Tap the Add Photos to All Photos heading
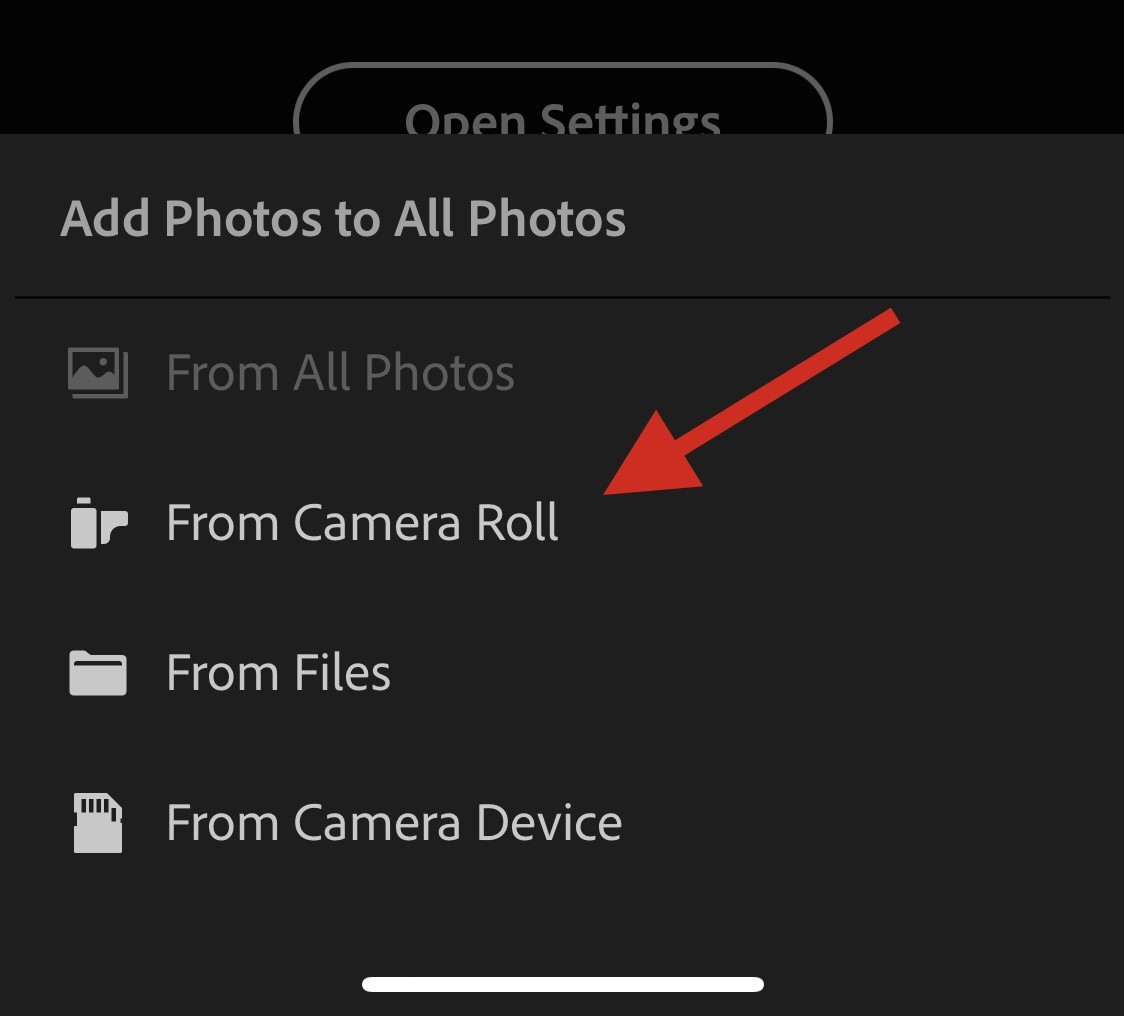 [343, 218]
